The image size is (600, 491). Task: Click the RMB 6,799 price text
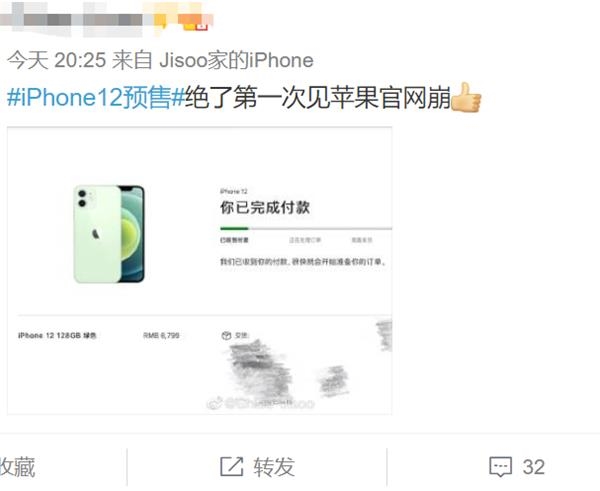tap(161, 336)
